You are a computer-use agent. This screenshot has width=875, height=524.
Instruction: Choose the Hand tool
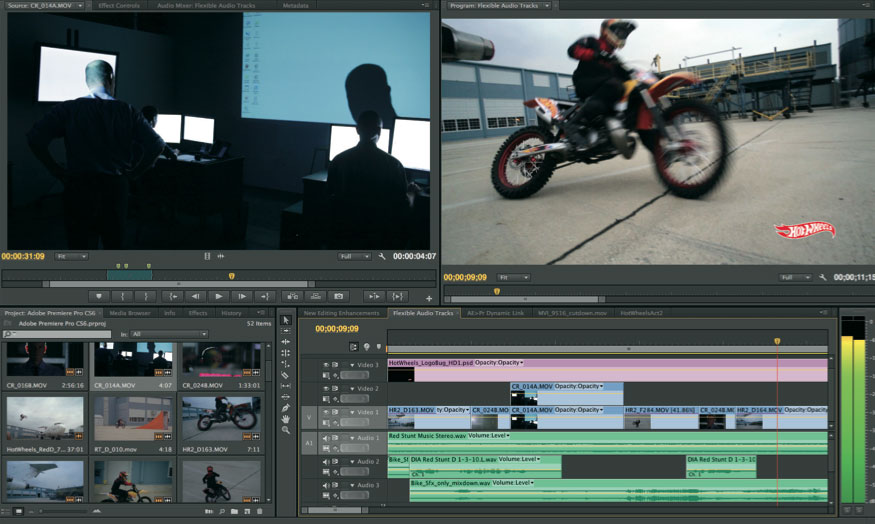(286, 418)
